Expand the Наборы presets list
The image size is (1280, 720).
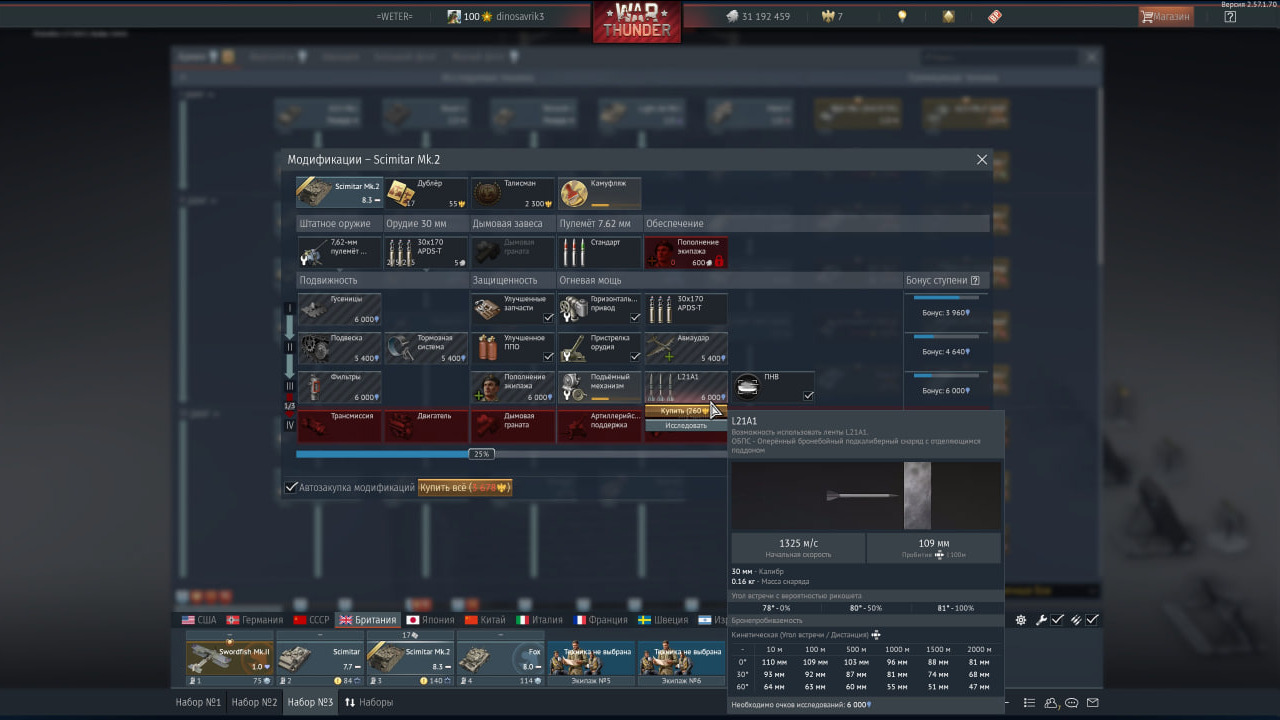(369, 703)
